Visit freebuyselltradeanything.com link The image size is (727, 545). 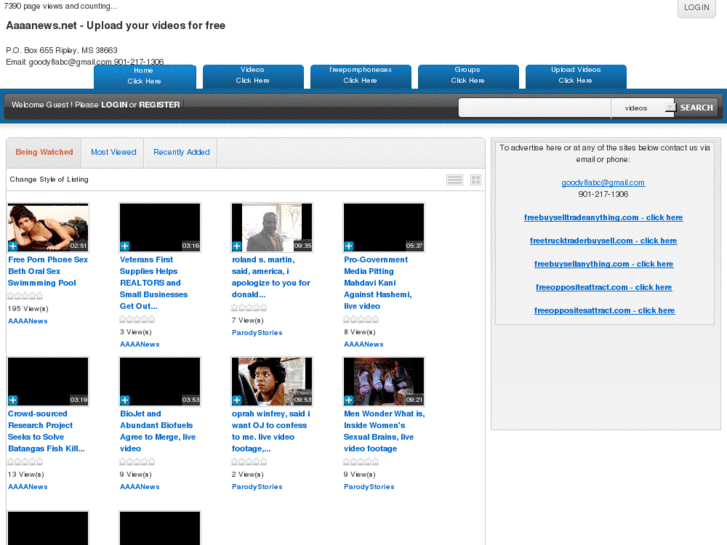(603, 218)
